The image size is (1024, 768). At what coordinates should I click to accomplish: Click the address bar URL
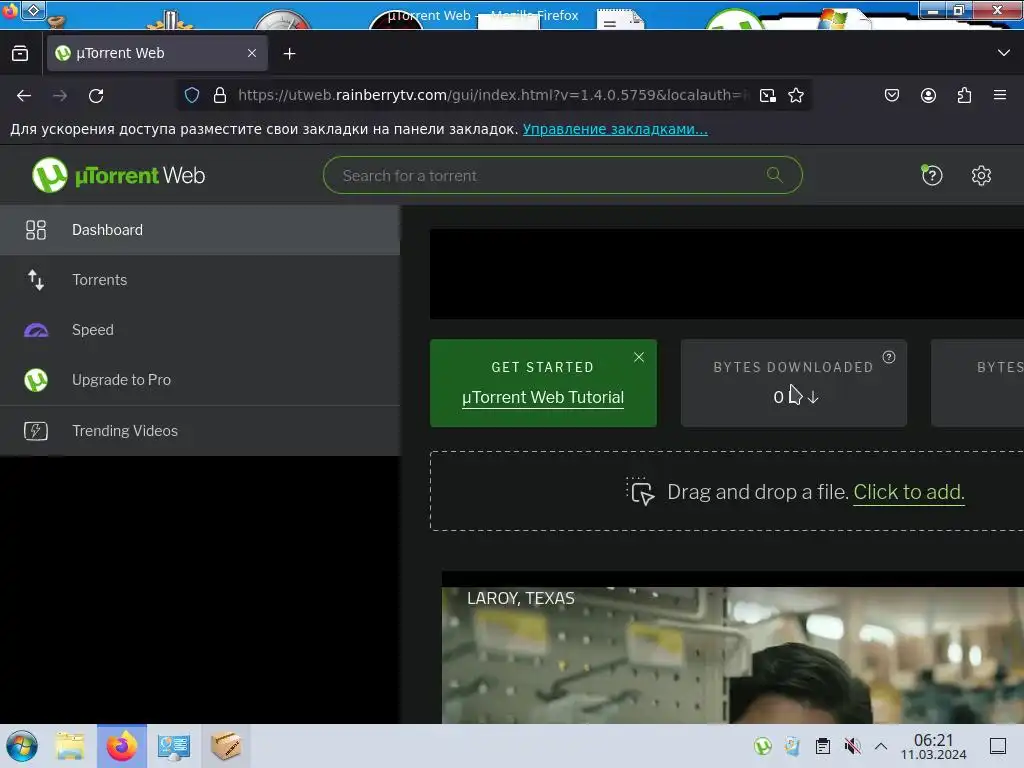494,95
